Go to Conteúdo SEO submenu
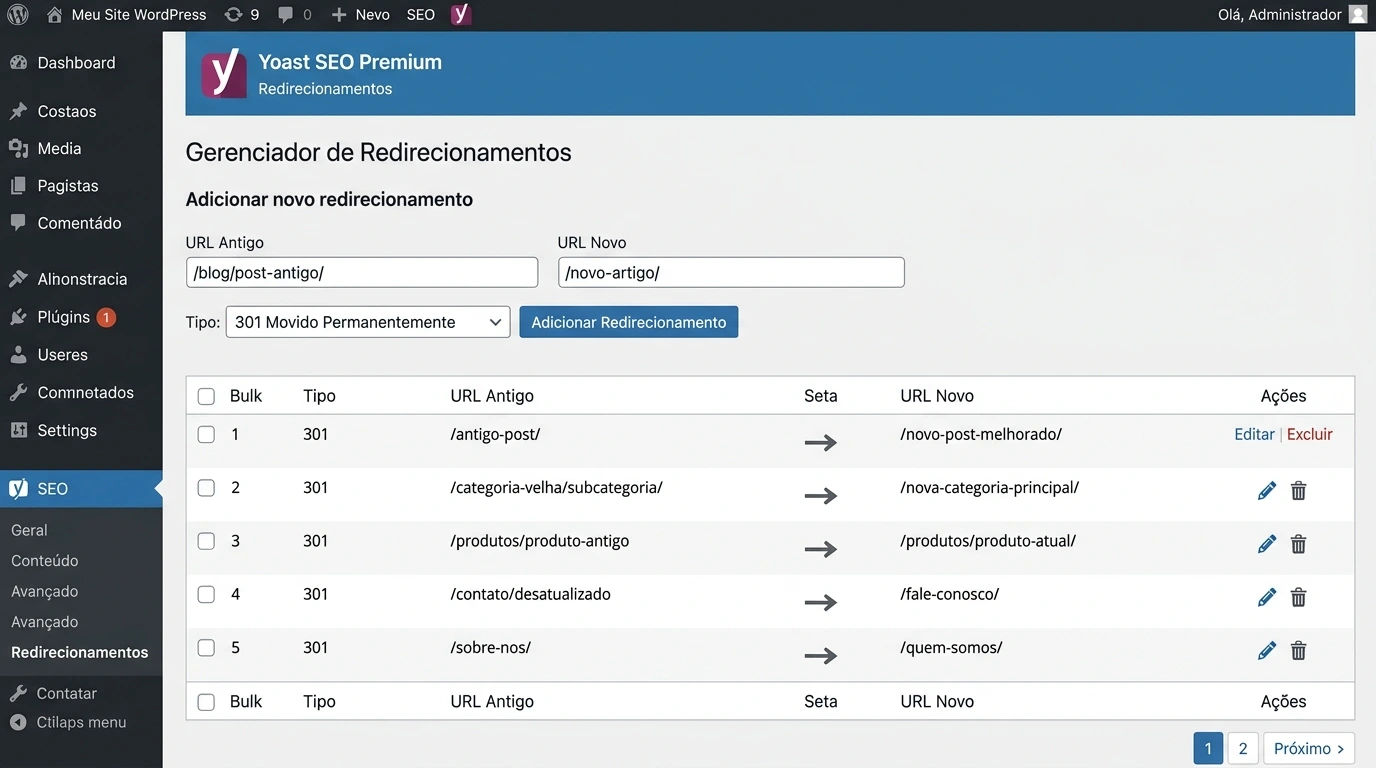 coord(45,561)
